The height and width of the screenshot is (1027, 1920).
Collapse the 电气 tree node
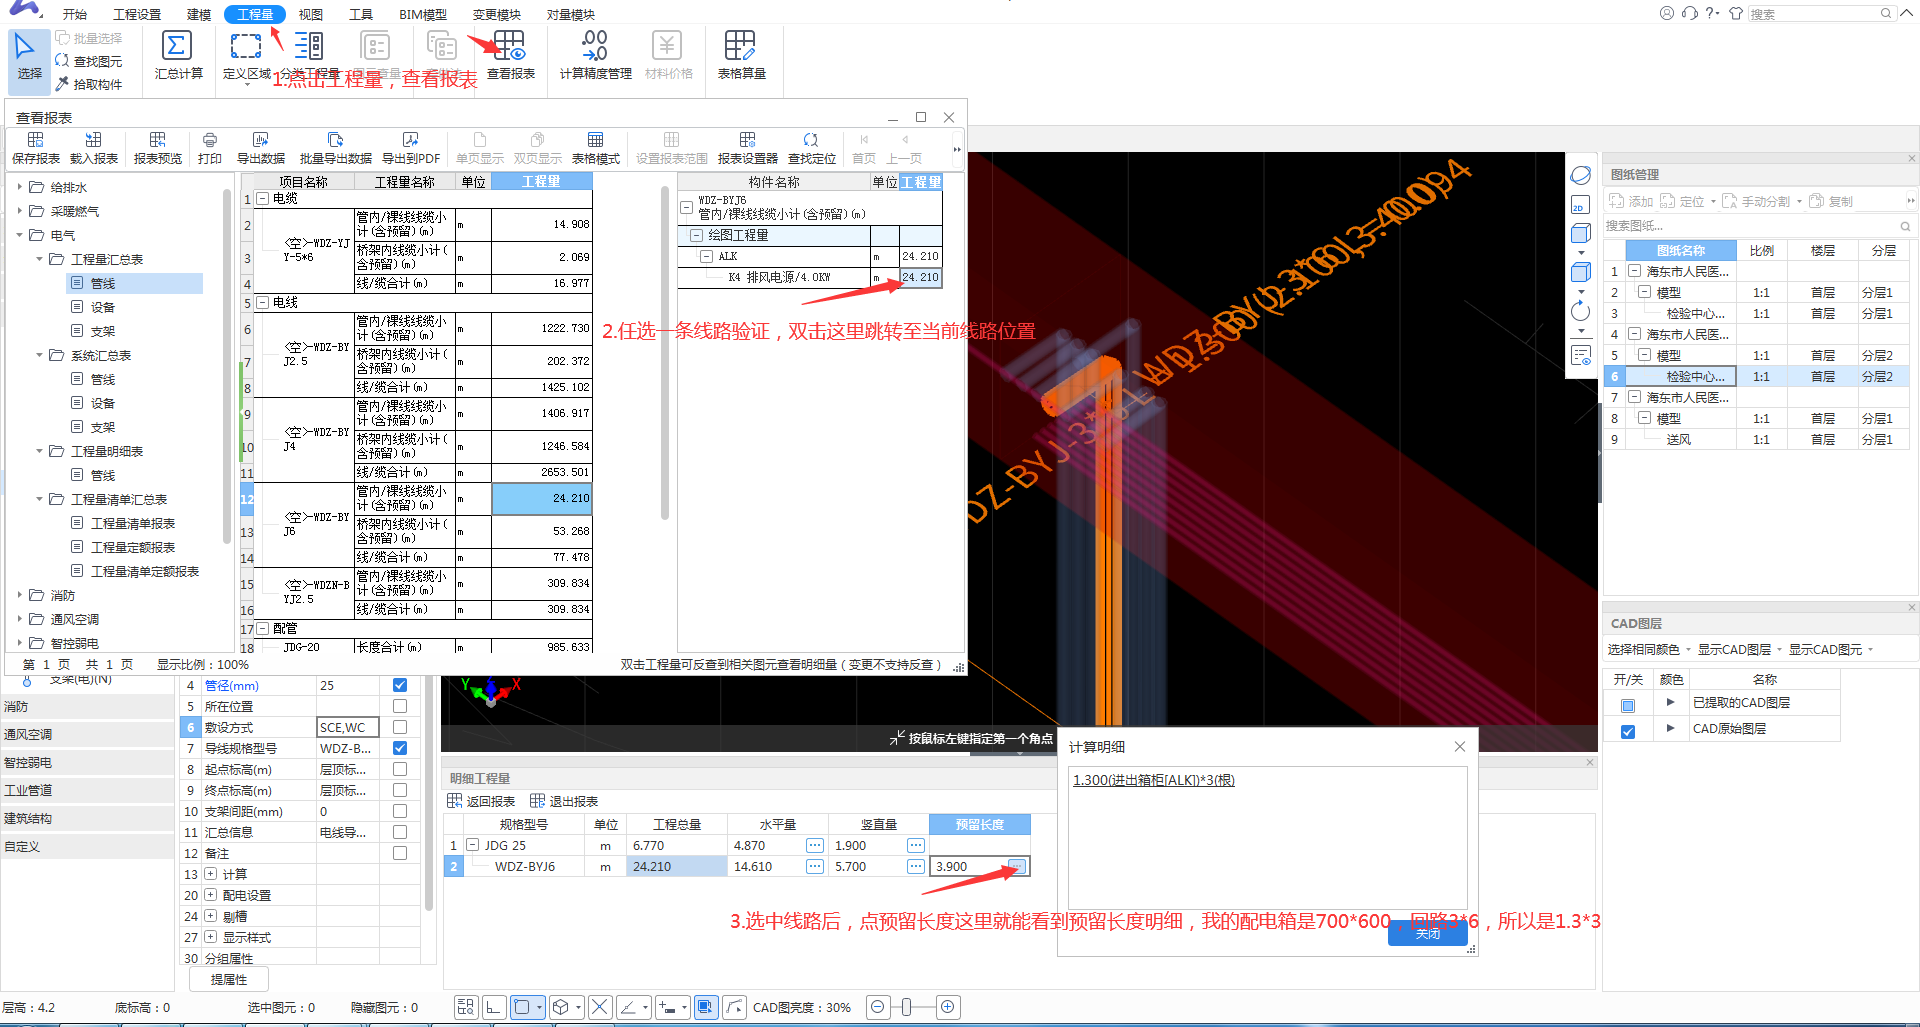click(20, 235)
